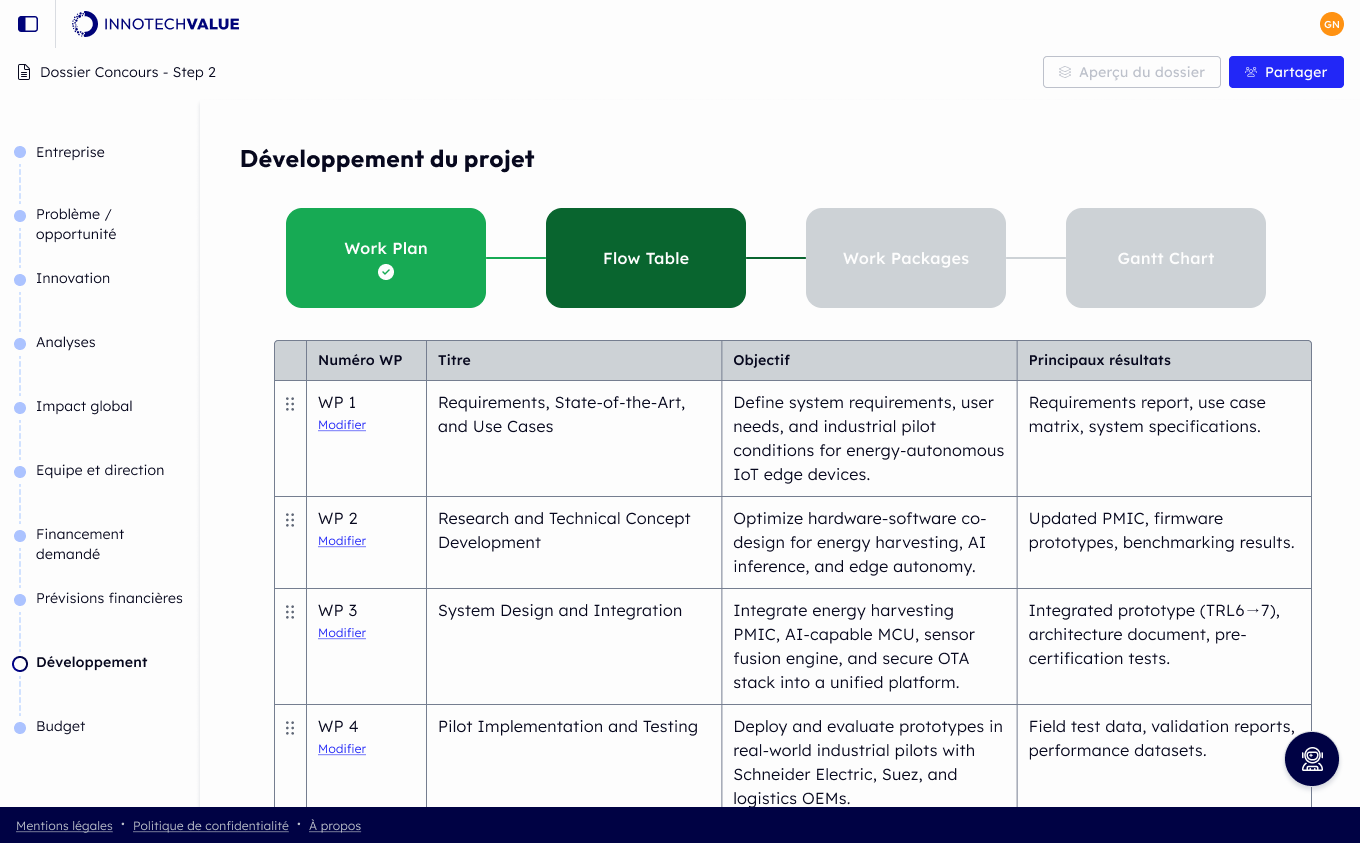Click the drag handle next to WP 4
The height and width of the screenshot is (843, 1360).
pyautogui.click(x=289, y=728)
